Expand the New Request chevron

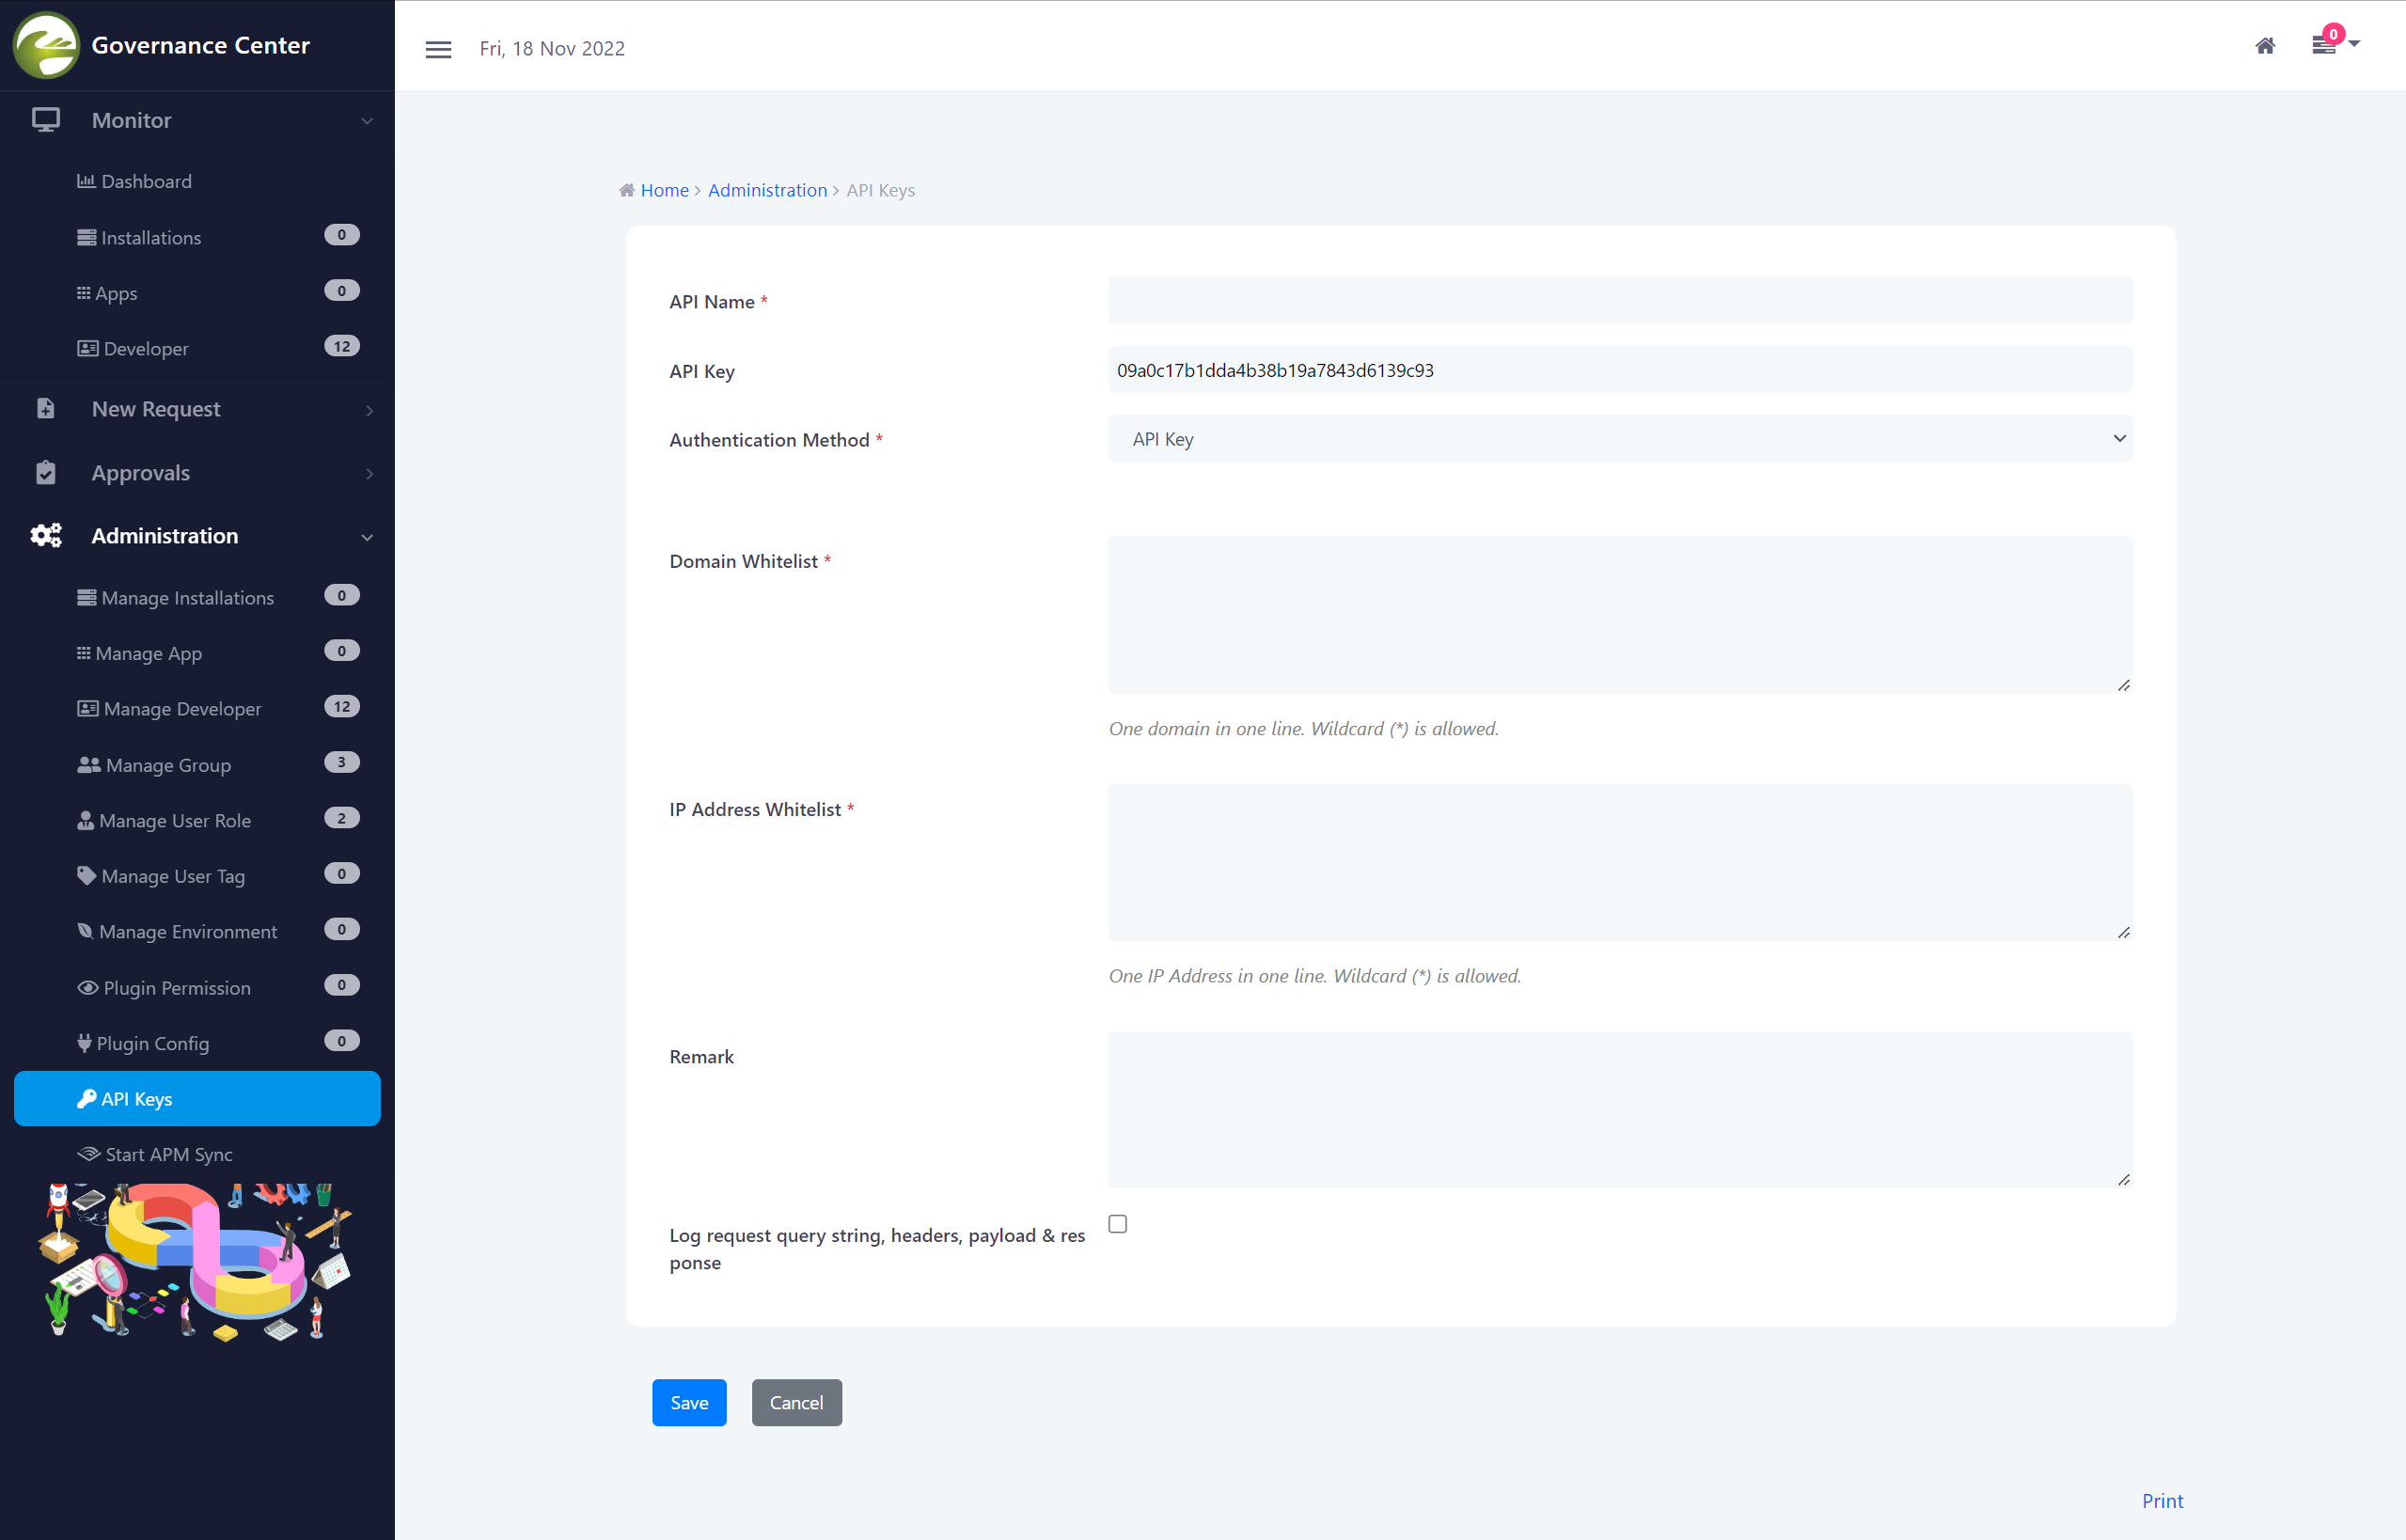[x=369, y=410]
